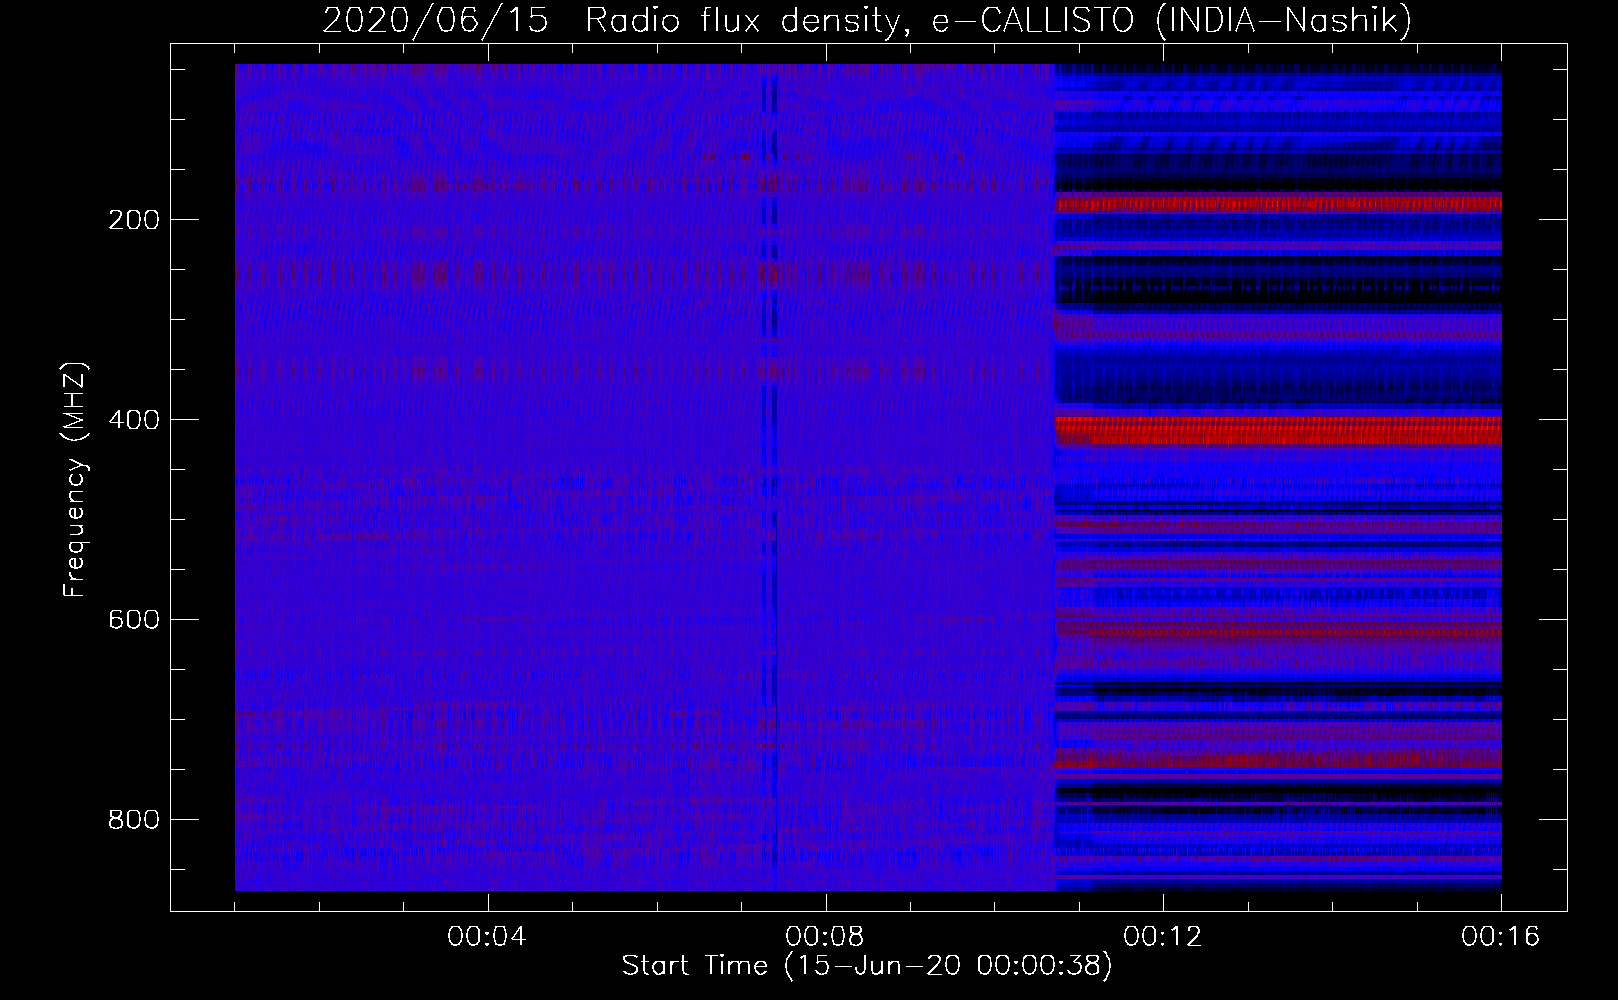Image resolution: width=1618 pixels, height=1000 pixels.
Task: Click the 200 frequency tick label
Action: (134, 220)
